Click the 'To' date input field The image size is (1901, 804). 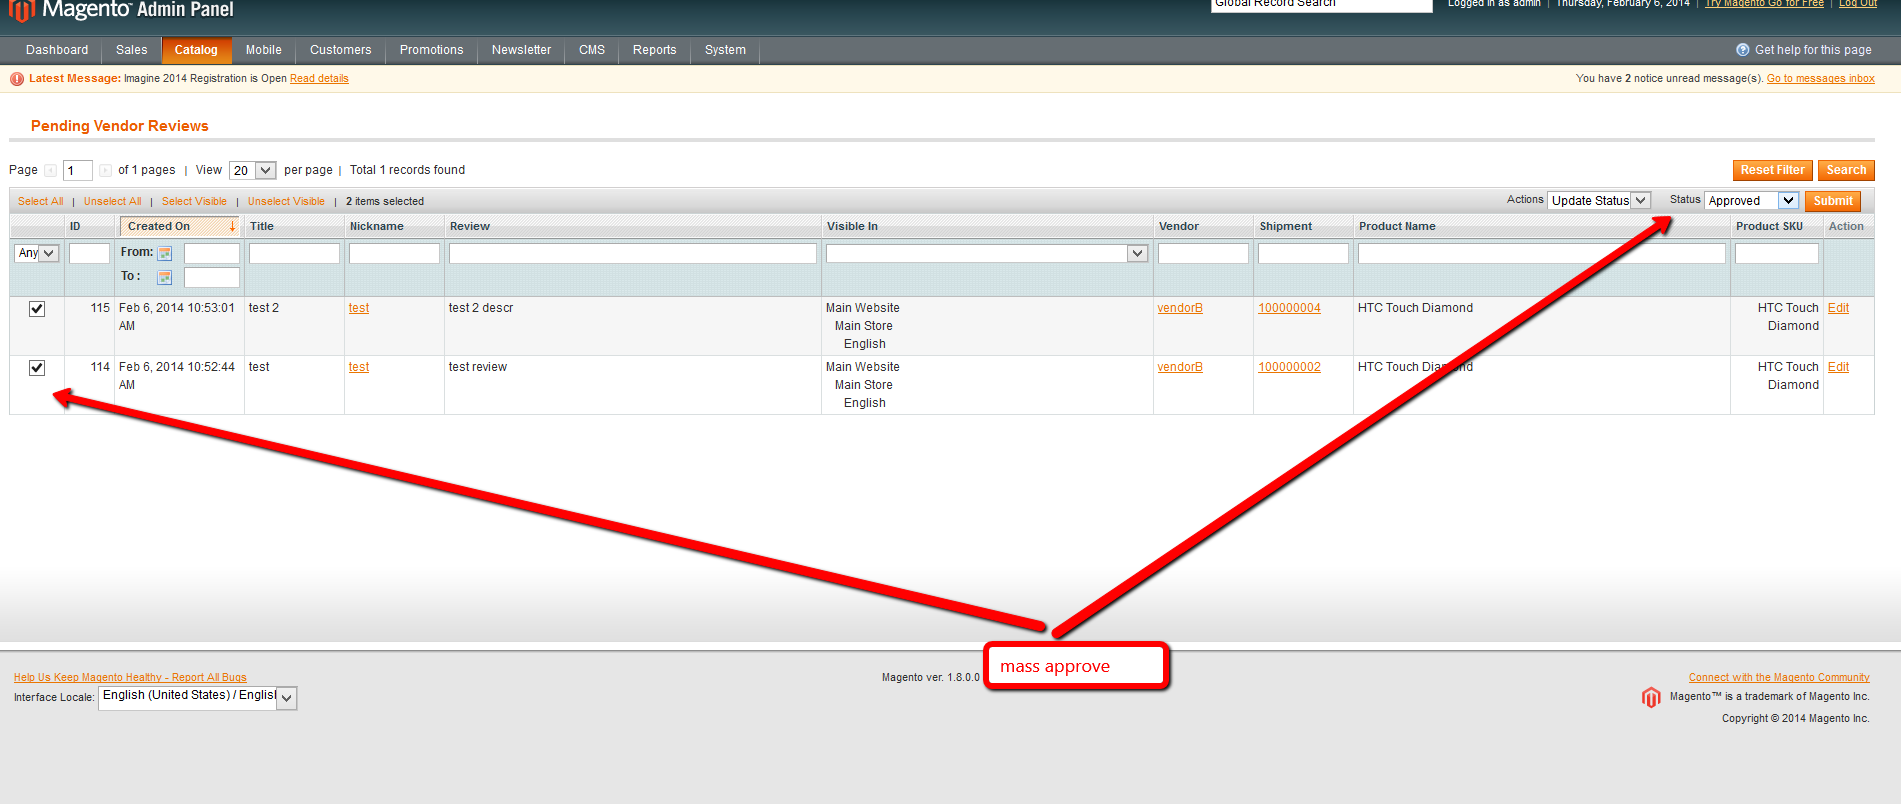click(212, 277)
